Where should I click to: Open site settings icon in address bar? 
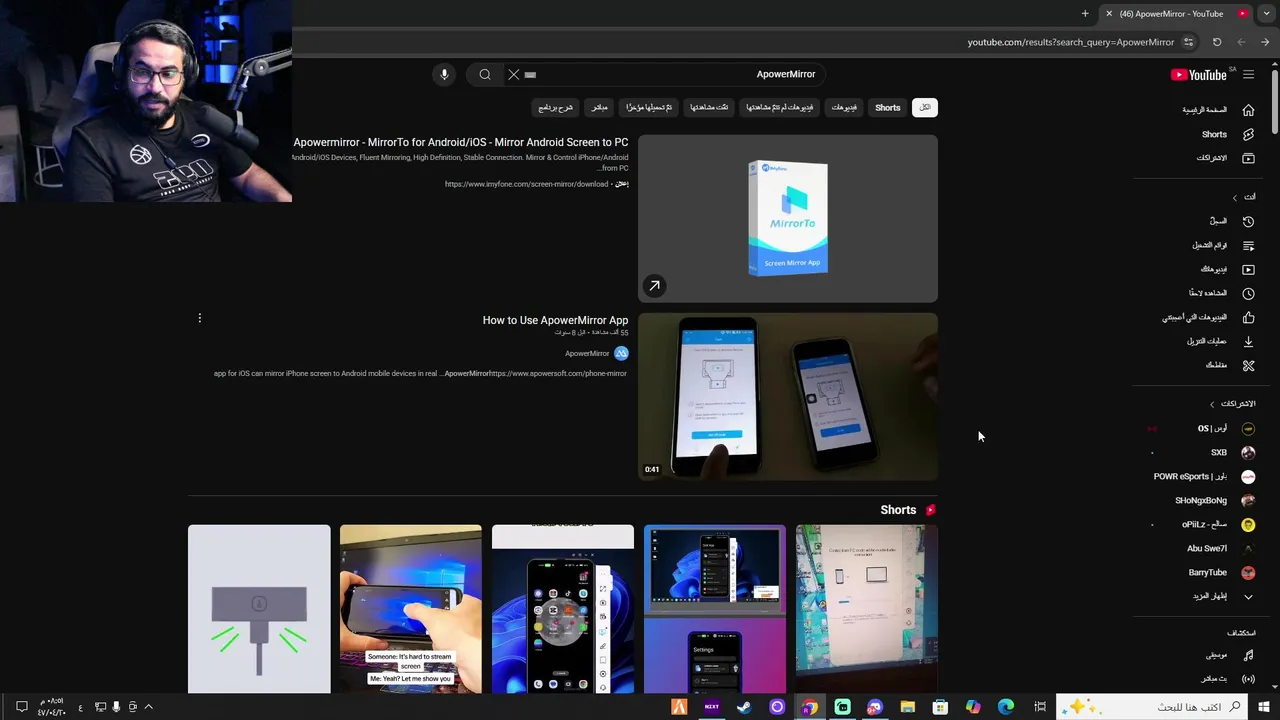click(x=1188, y=42)
